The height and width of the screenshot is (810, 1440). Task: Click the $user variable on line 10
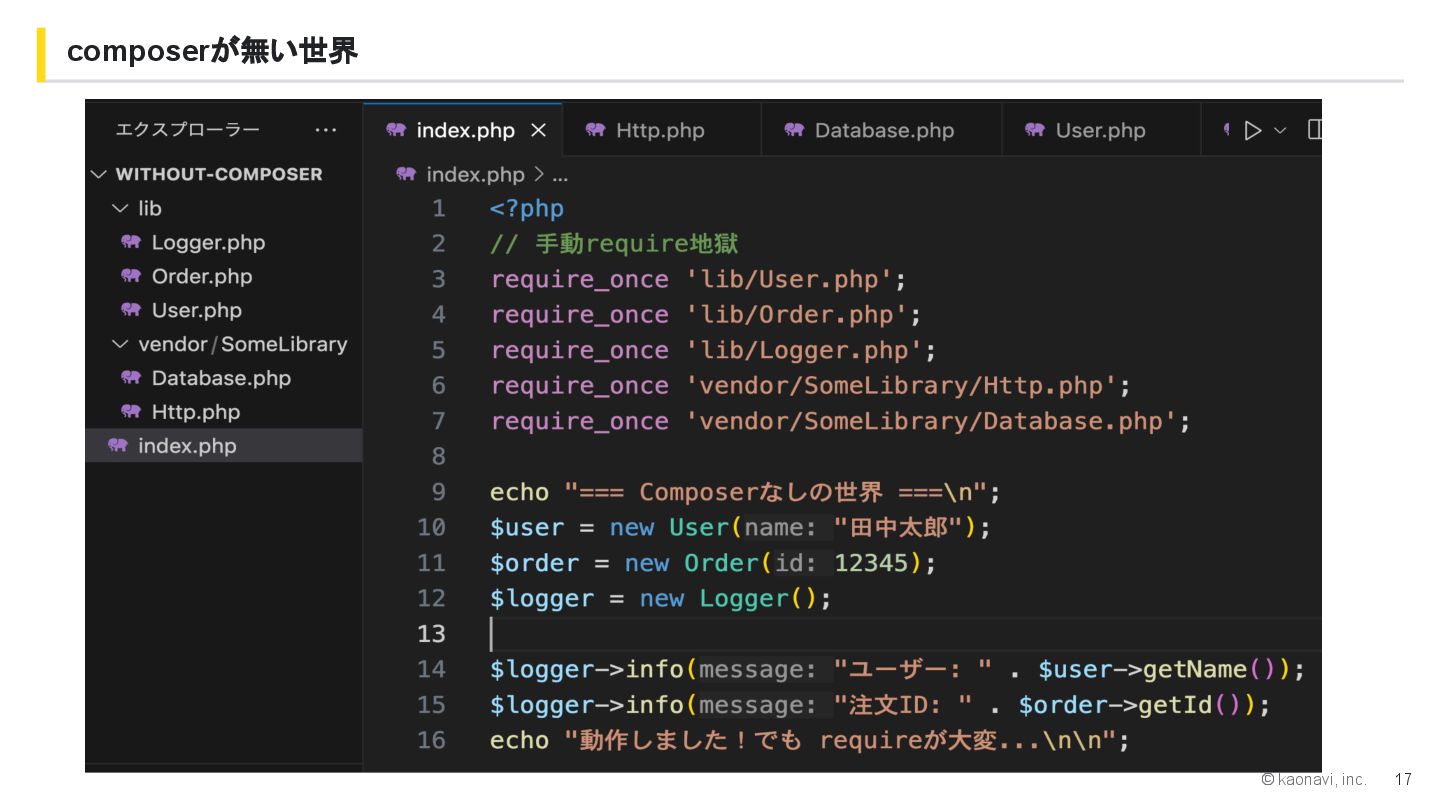(527, 528)
